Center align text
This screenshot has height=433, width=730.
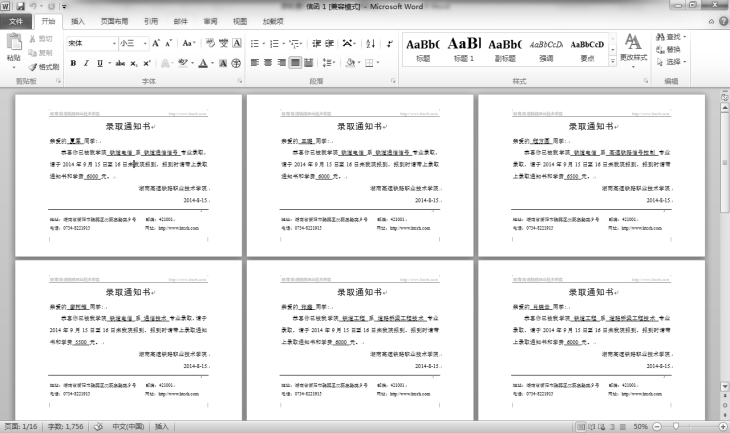(268, 62)
